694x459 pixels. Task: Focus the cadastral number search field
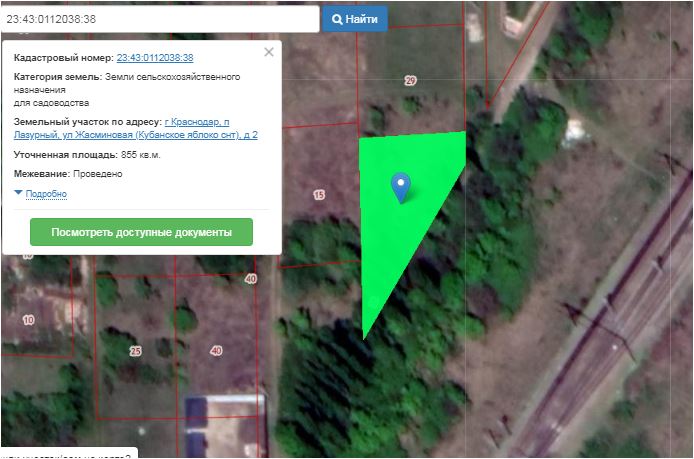160,19
